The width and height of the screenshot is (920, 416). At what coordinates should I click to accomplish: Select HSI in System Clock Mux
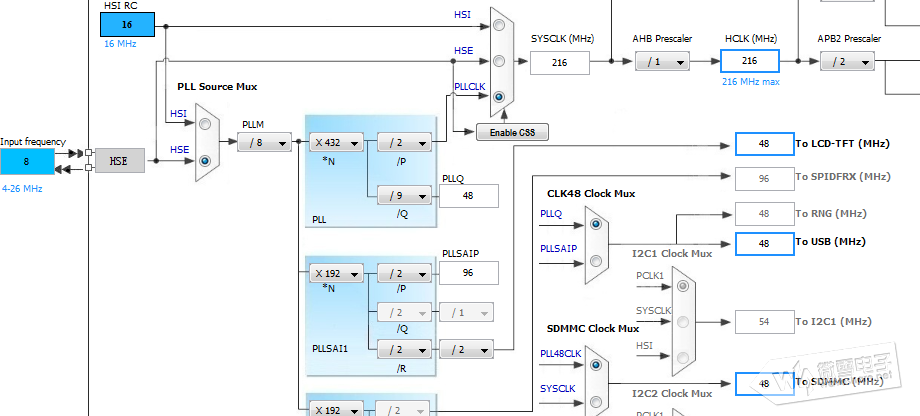(x=498, y=22)
